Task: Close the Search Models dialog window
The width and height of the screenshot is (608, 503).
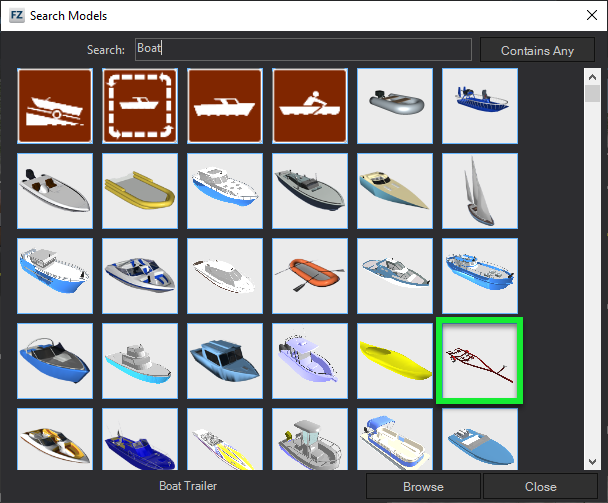Action: (x=592, y=16)
